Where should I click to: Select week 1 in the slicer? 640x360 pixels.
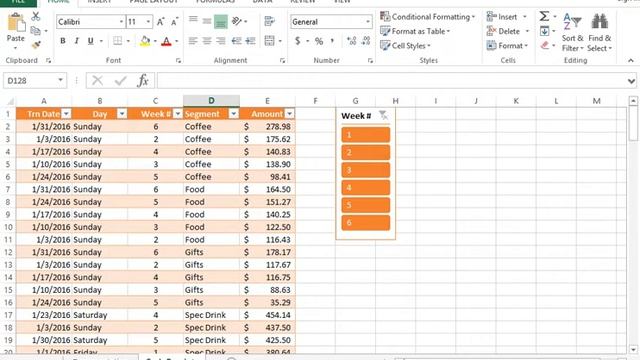(366, 135)
